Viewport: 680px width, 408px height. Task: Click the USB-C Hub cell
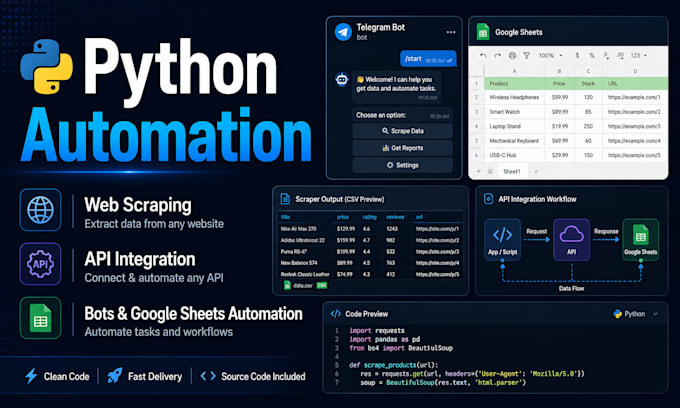(x=514, y=155)
